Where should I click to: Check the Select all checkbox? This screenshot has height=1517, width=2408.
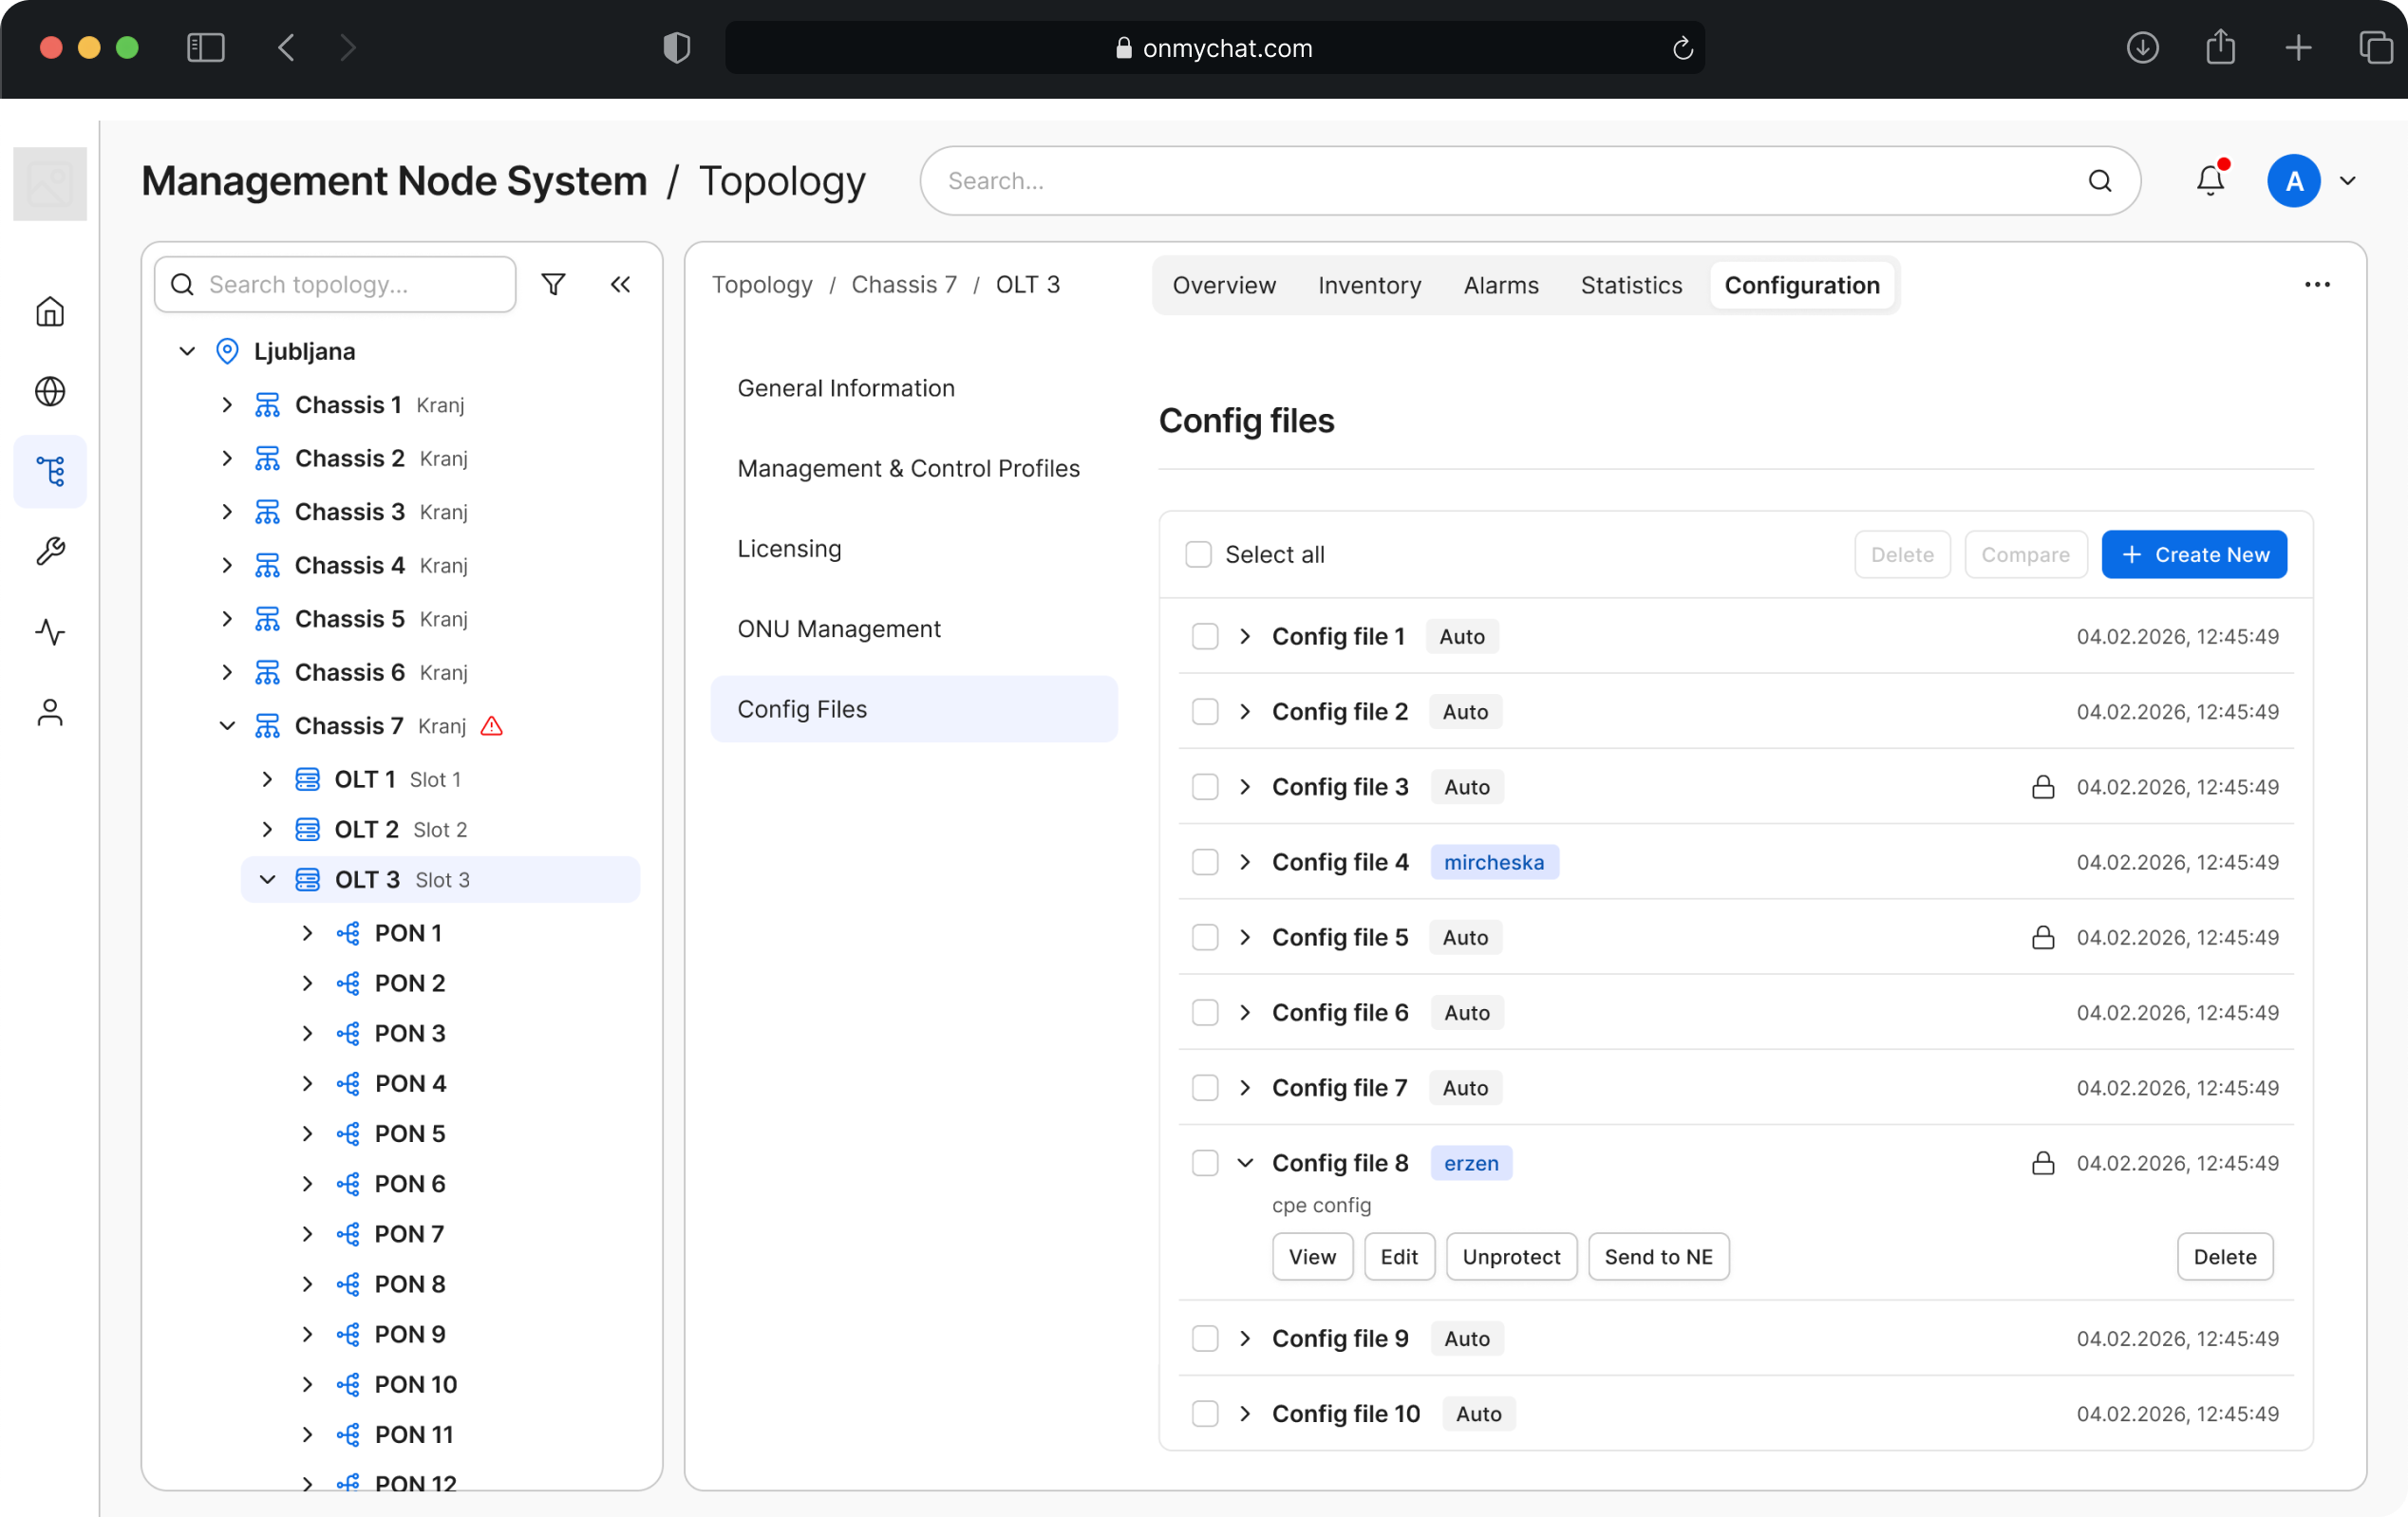pyautogui.click(x=1198, y=554)
